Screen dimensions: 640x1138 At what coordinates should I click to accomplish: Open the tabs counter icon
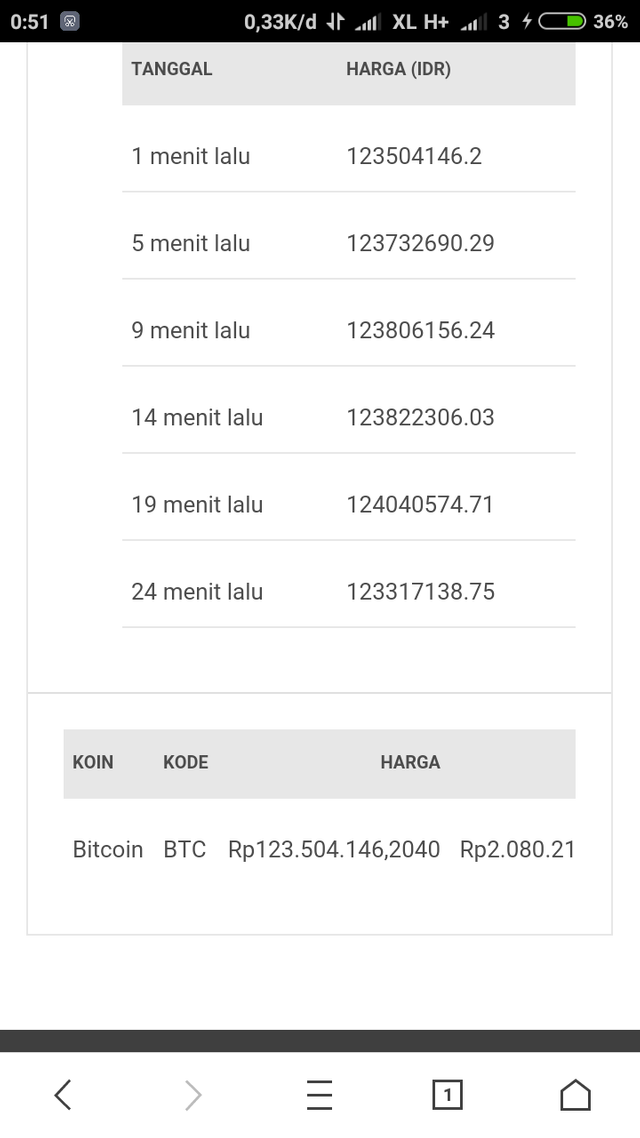click(447, 1095)
